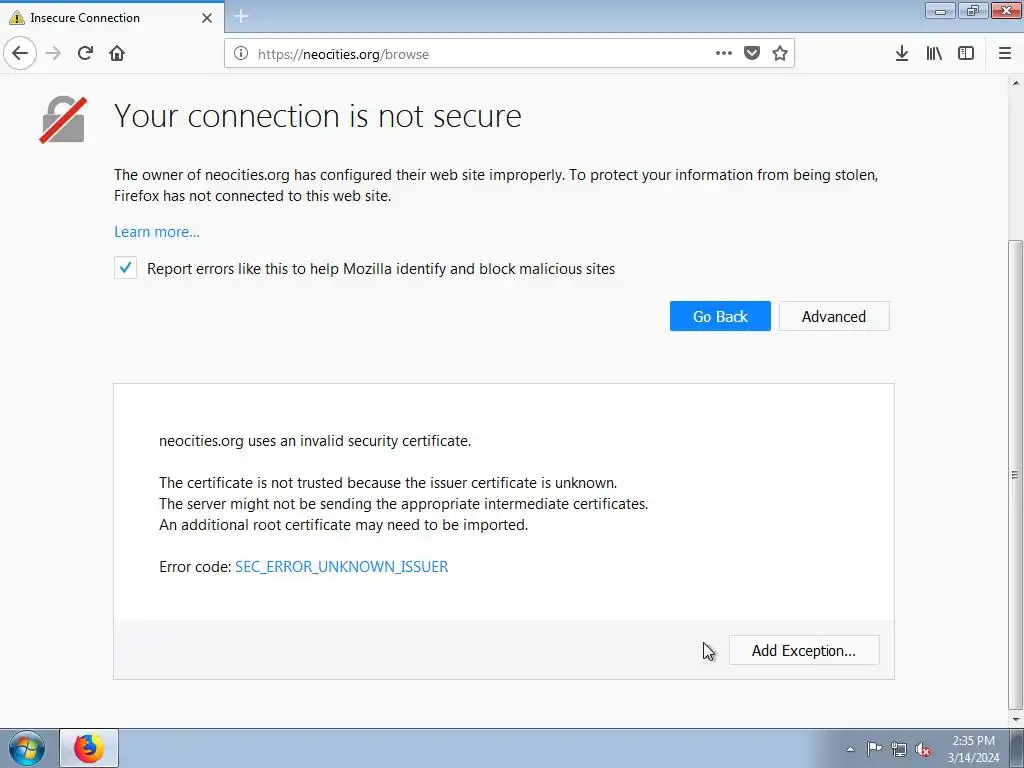Image resolution: width=1024 pixels, height=768 pixels.
Task: Open the clock showing 2:35 PM
Action: tap(973, 749)
